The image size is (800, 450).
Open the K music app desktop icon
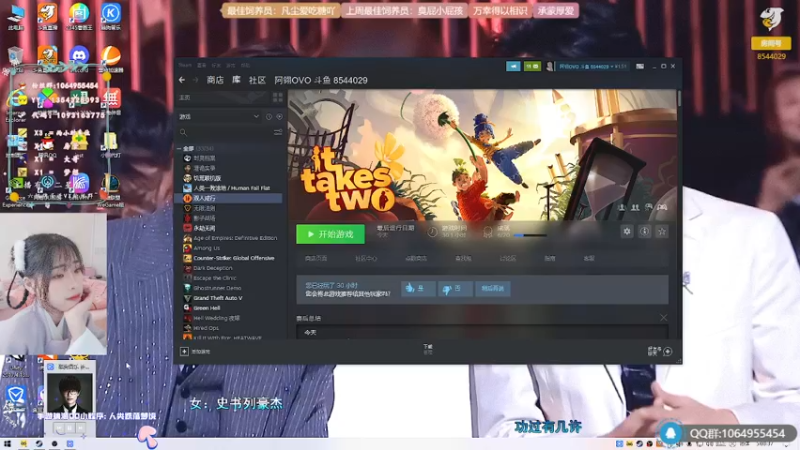tap(111, 13)
